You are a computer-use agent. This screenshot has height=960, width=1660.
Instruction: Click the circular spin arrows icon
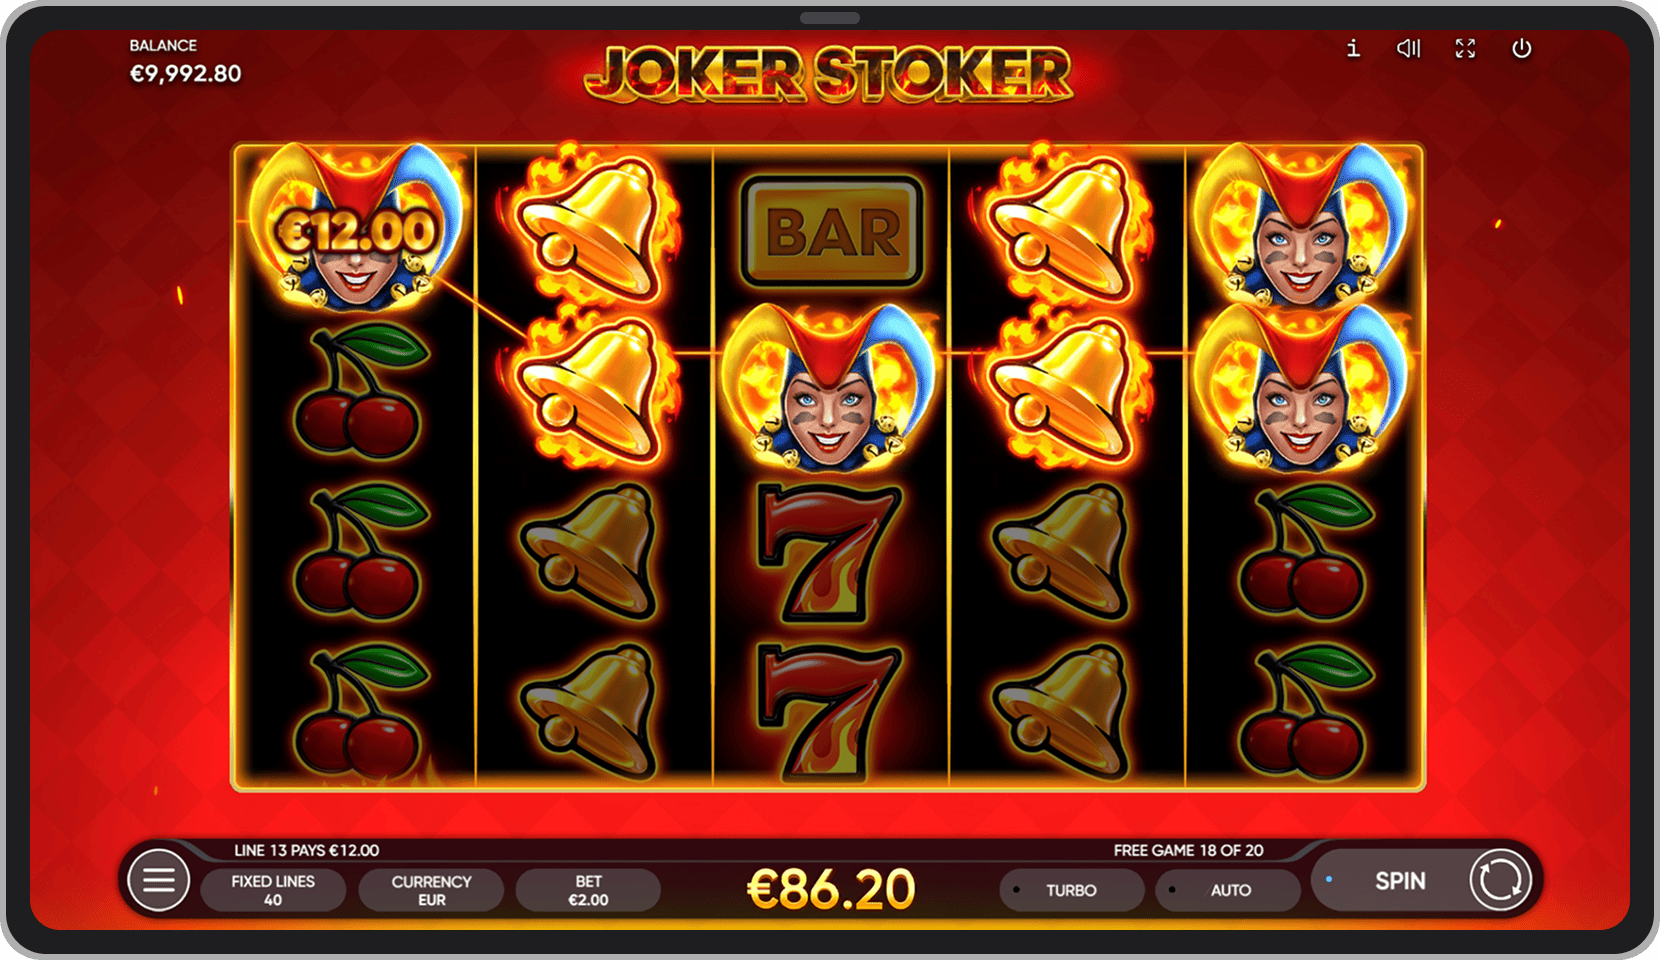coord(1500,880)
